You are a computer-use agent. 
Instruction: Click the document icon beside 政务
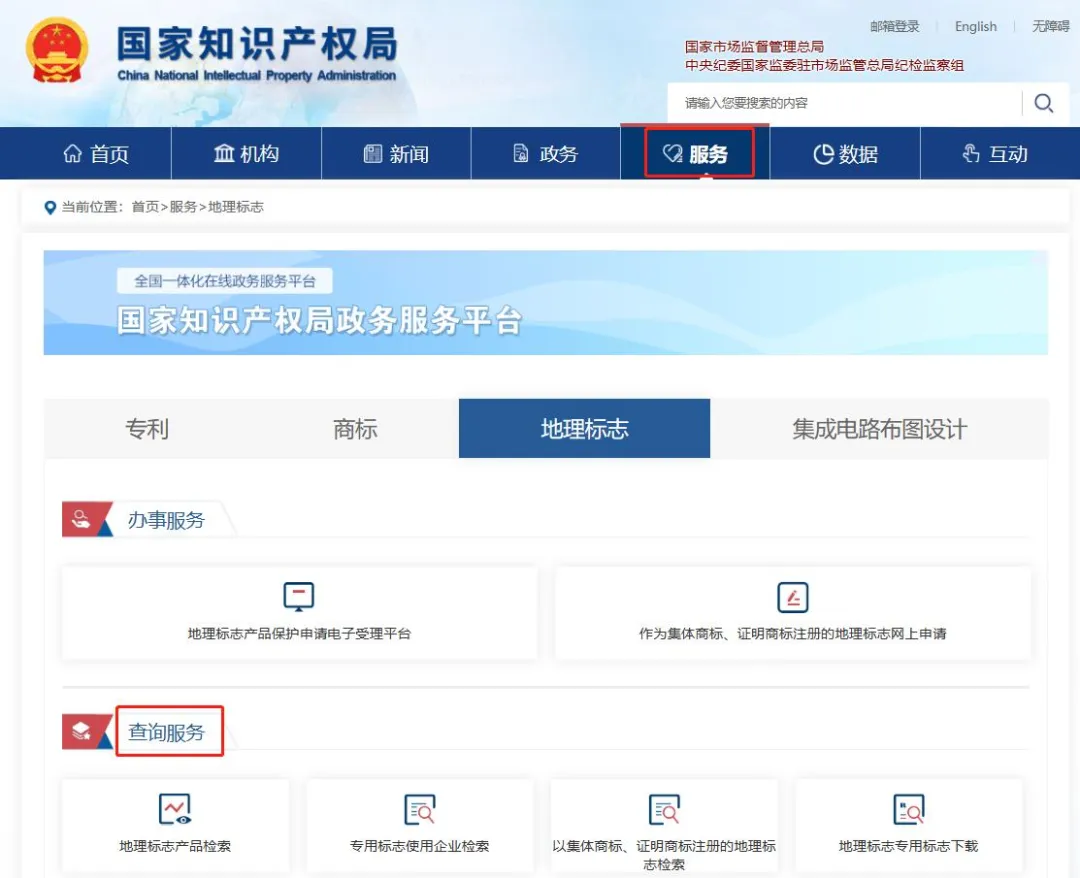[521, 153]
